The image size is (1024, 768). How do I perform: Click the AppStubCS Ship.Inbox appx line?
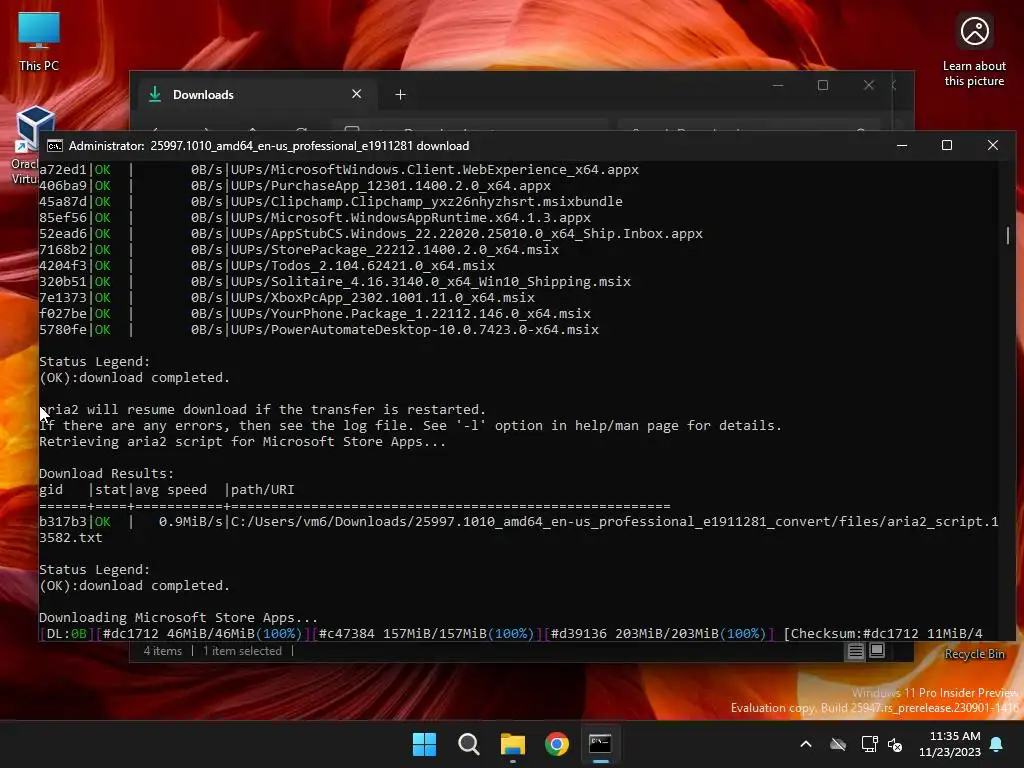pos(370,234)
